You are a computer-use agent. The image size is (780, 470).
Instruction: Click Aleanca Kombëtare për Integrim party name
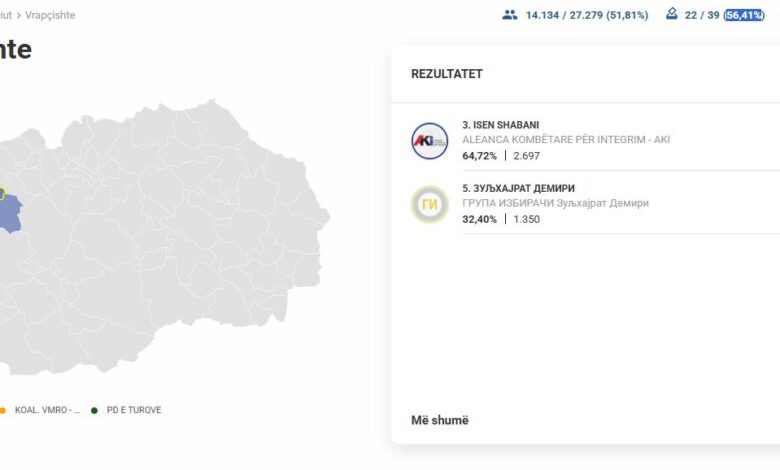coord(566,140)
